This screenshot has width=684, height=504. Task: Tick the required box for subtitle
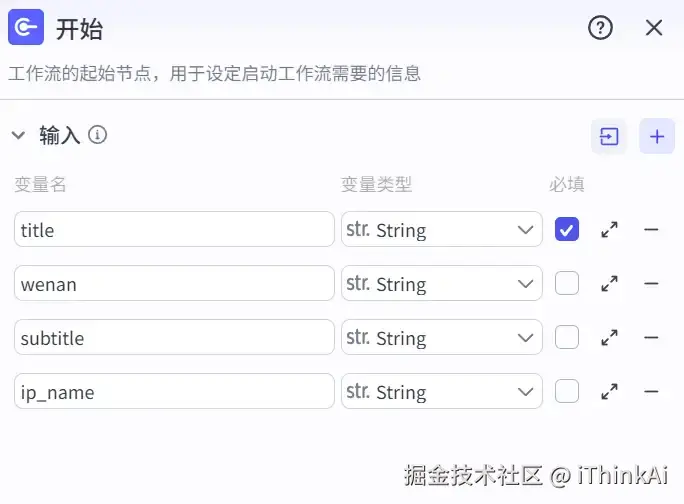point(567,338)
